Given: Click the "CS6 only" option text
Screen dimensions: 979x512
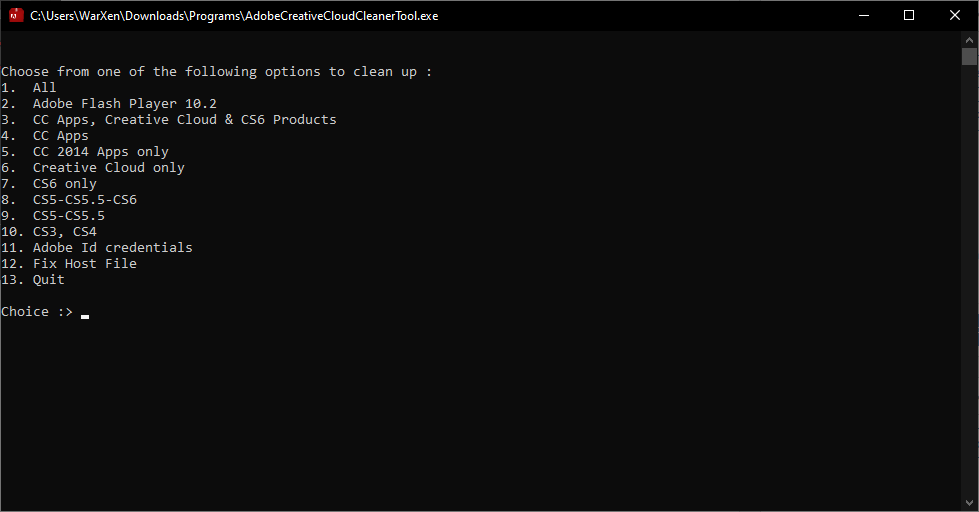Looking at the screenshot, I should (x=64, y=184).
